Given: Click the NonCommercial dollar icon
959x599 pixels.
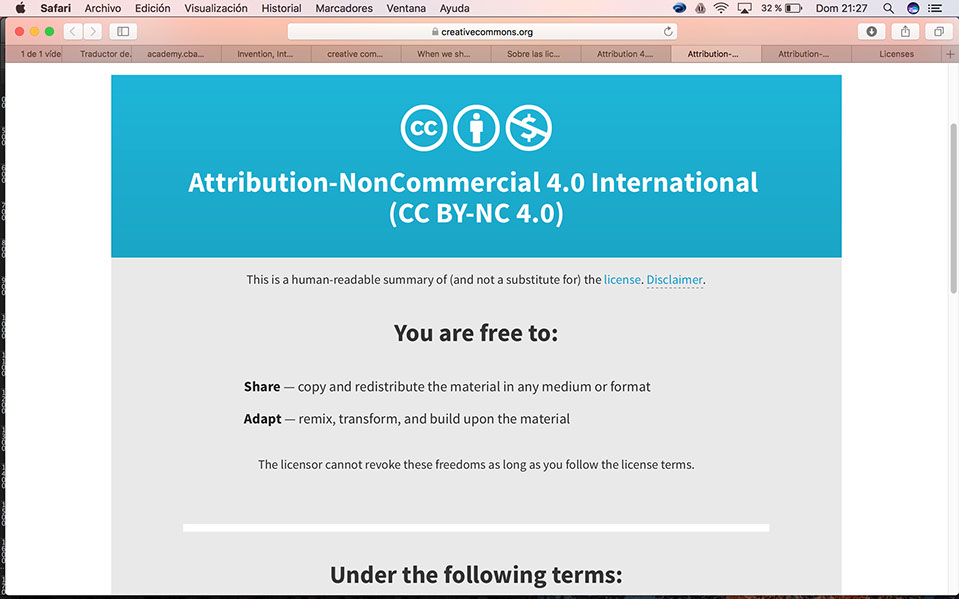Looking at the screenshot, I should click(529, 128).
